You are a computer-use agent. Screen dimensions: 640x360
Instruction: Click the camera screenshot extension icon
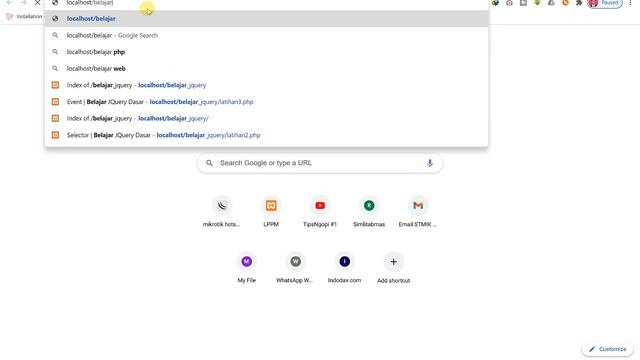pos(509,3)
